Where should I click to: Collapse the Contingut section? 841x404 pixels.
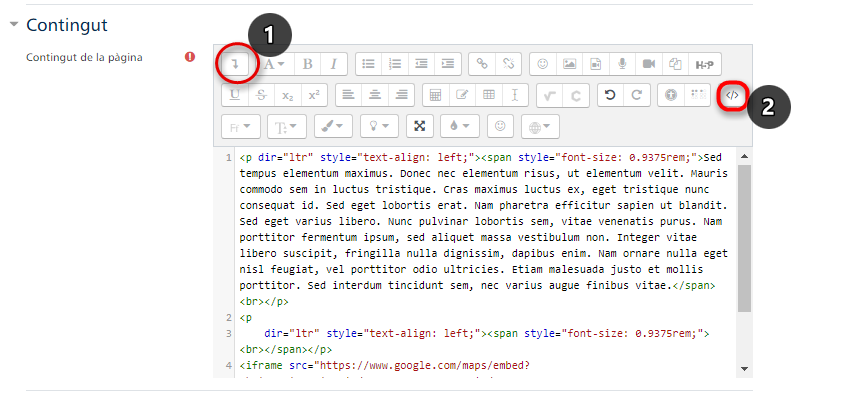[13, 24]
